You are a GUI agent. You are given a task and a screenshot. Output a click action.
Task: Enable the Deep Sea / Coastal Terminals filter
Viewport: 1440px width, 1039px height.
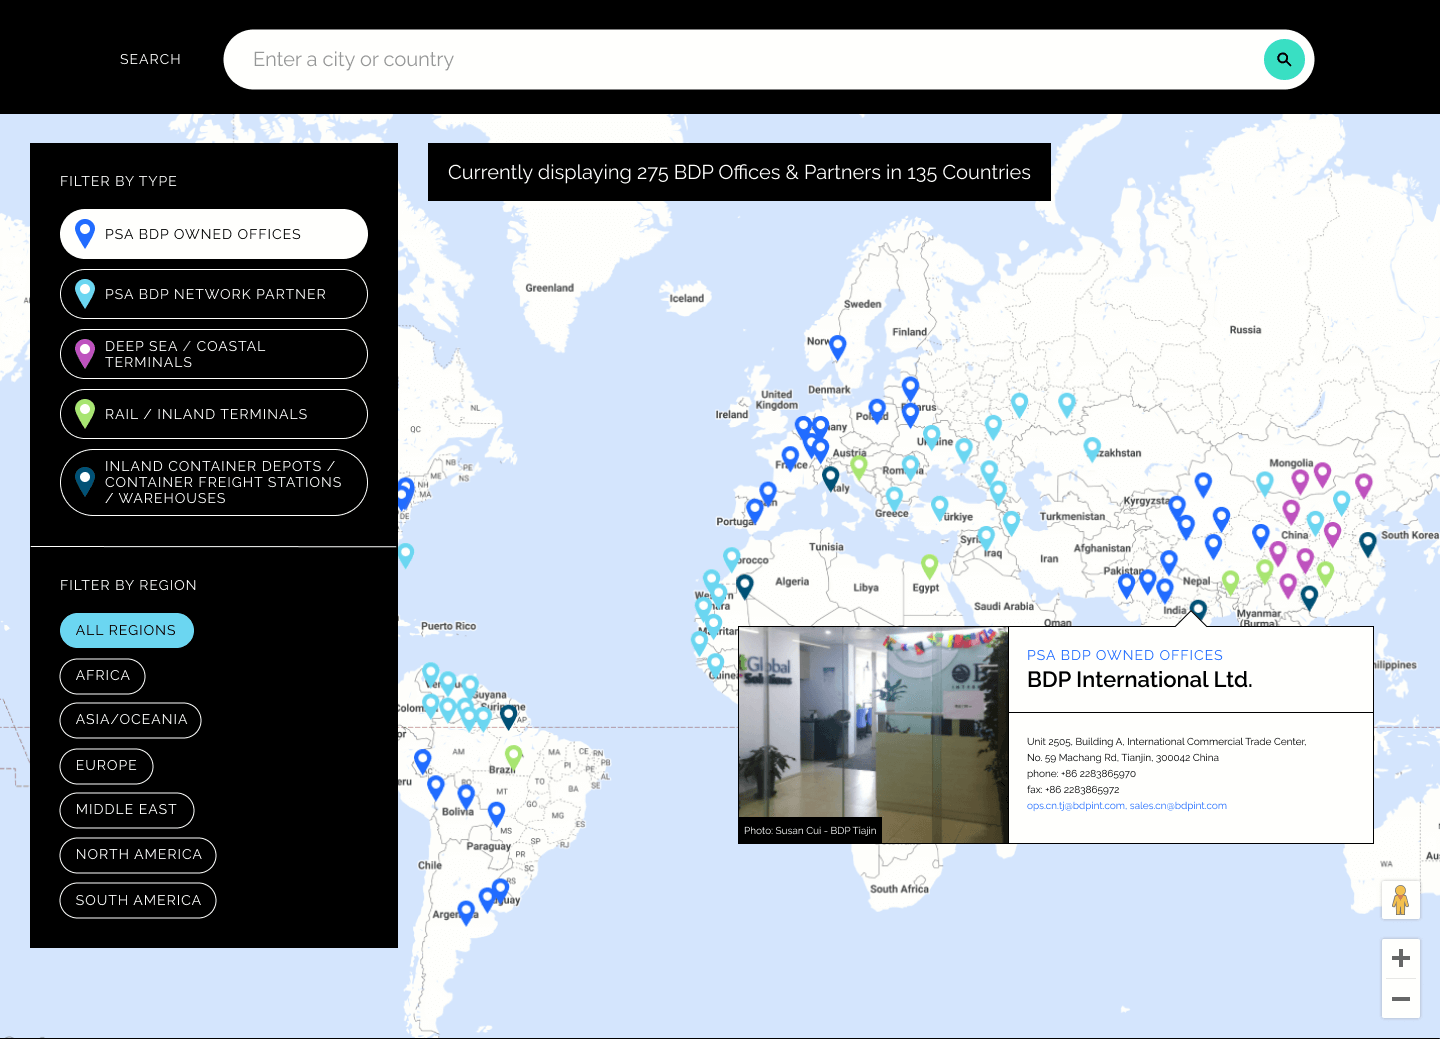click(x=214, y=354)
